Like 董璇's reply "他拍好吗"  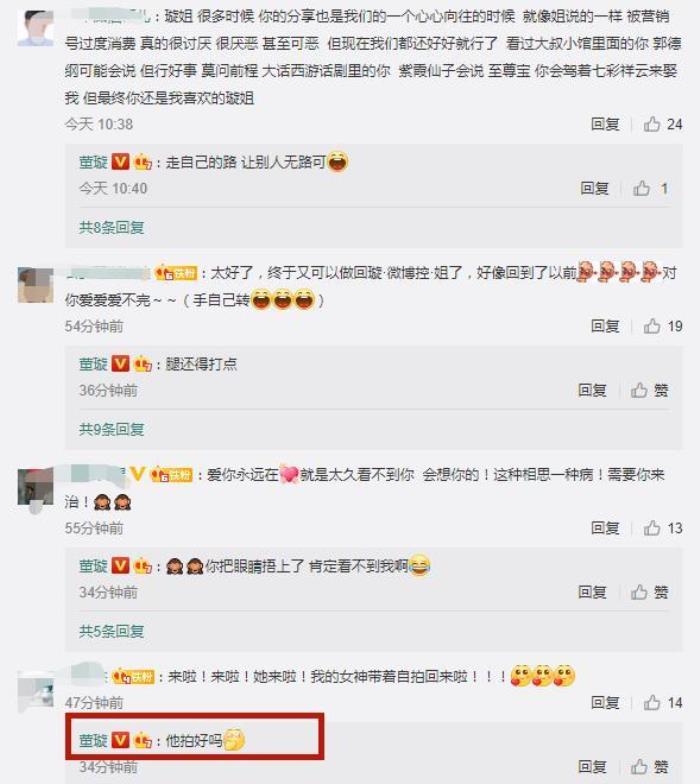coord(650,766)
